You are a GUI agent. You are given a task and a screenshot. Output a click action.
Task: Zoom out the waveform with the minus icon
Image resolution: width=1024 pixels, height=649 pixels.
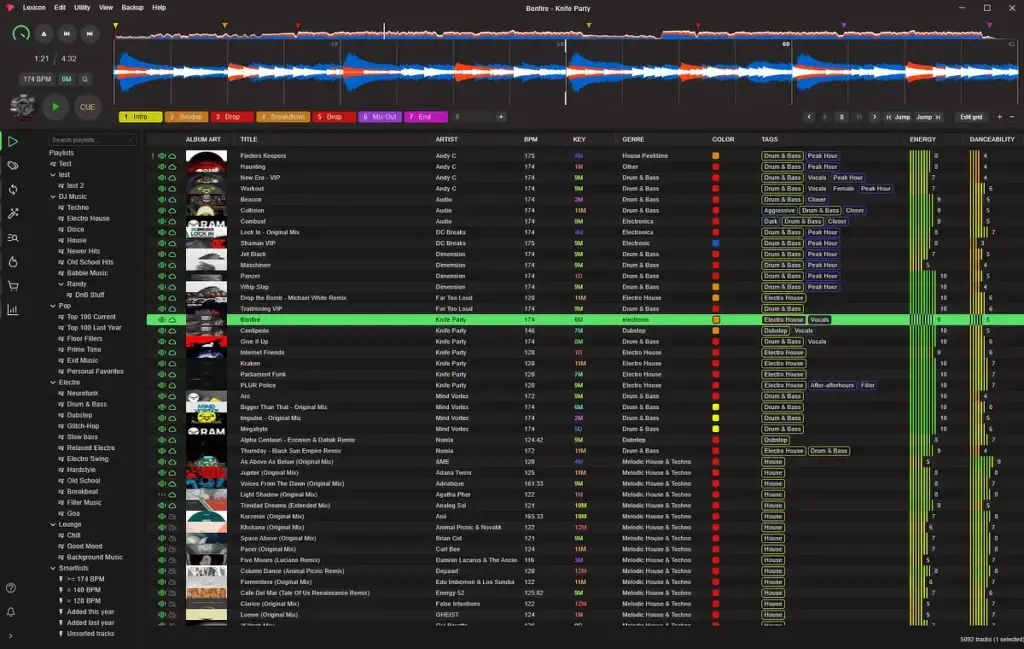tap(1012, 117)
